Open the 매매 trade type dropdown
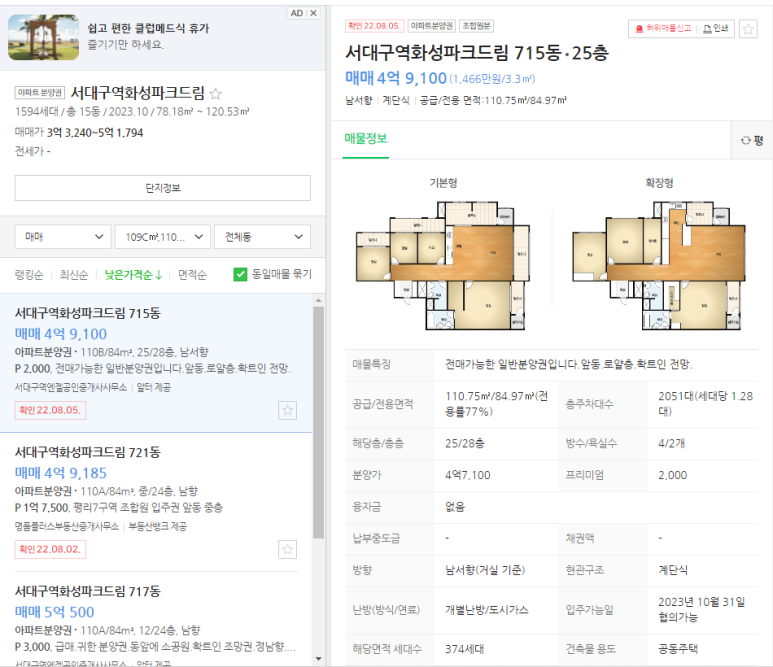This screenshot has height=667, width=773. (x=63, y=237)
